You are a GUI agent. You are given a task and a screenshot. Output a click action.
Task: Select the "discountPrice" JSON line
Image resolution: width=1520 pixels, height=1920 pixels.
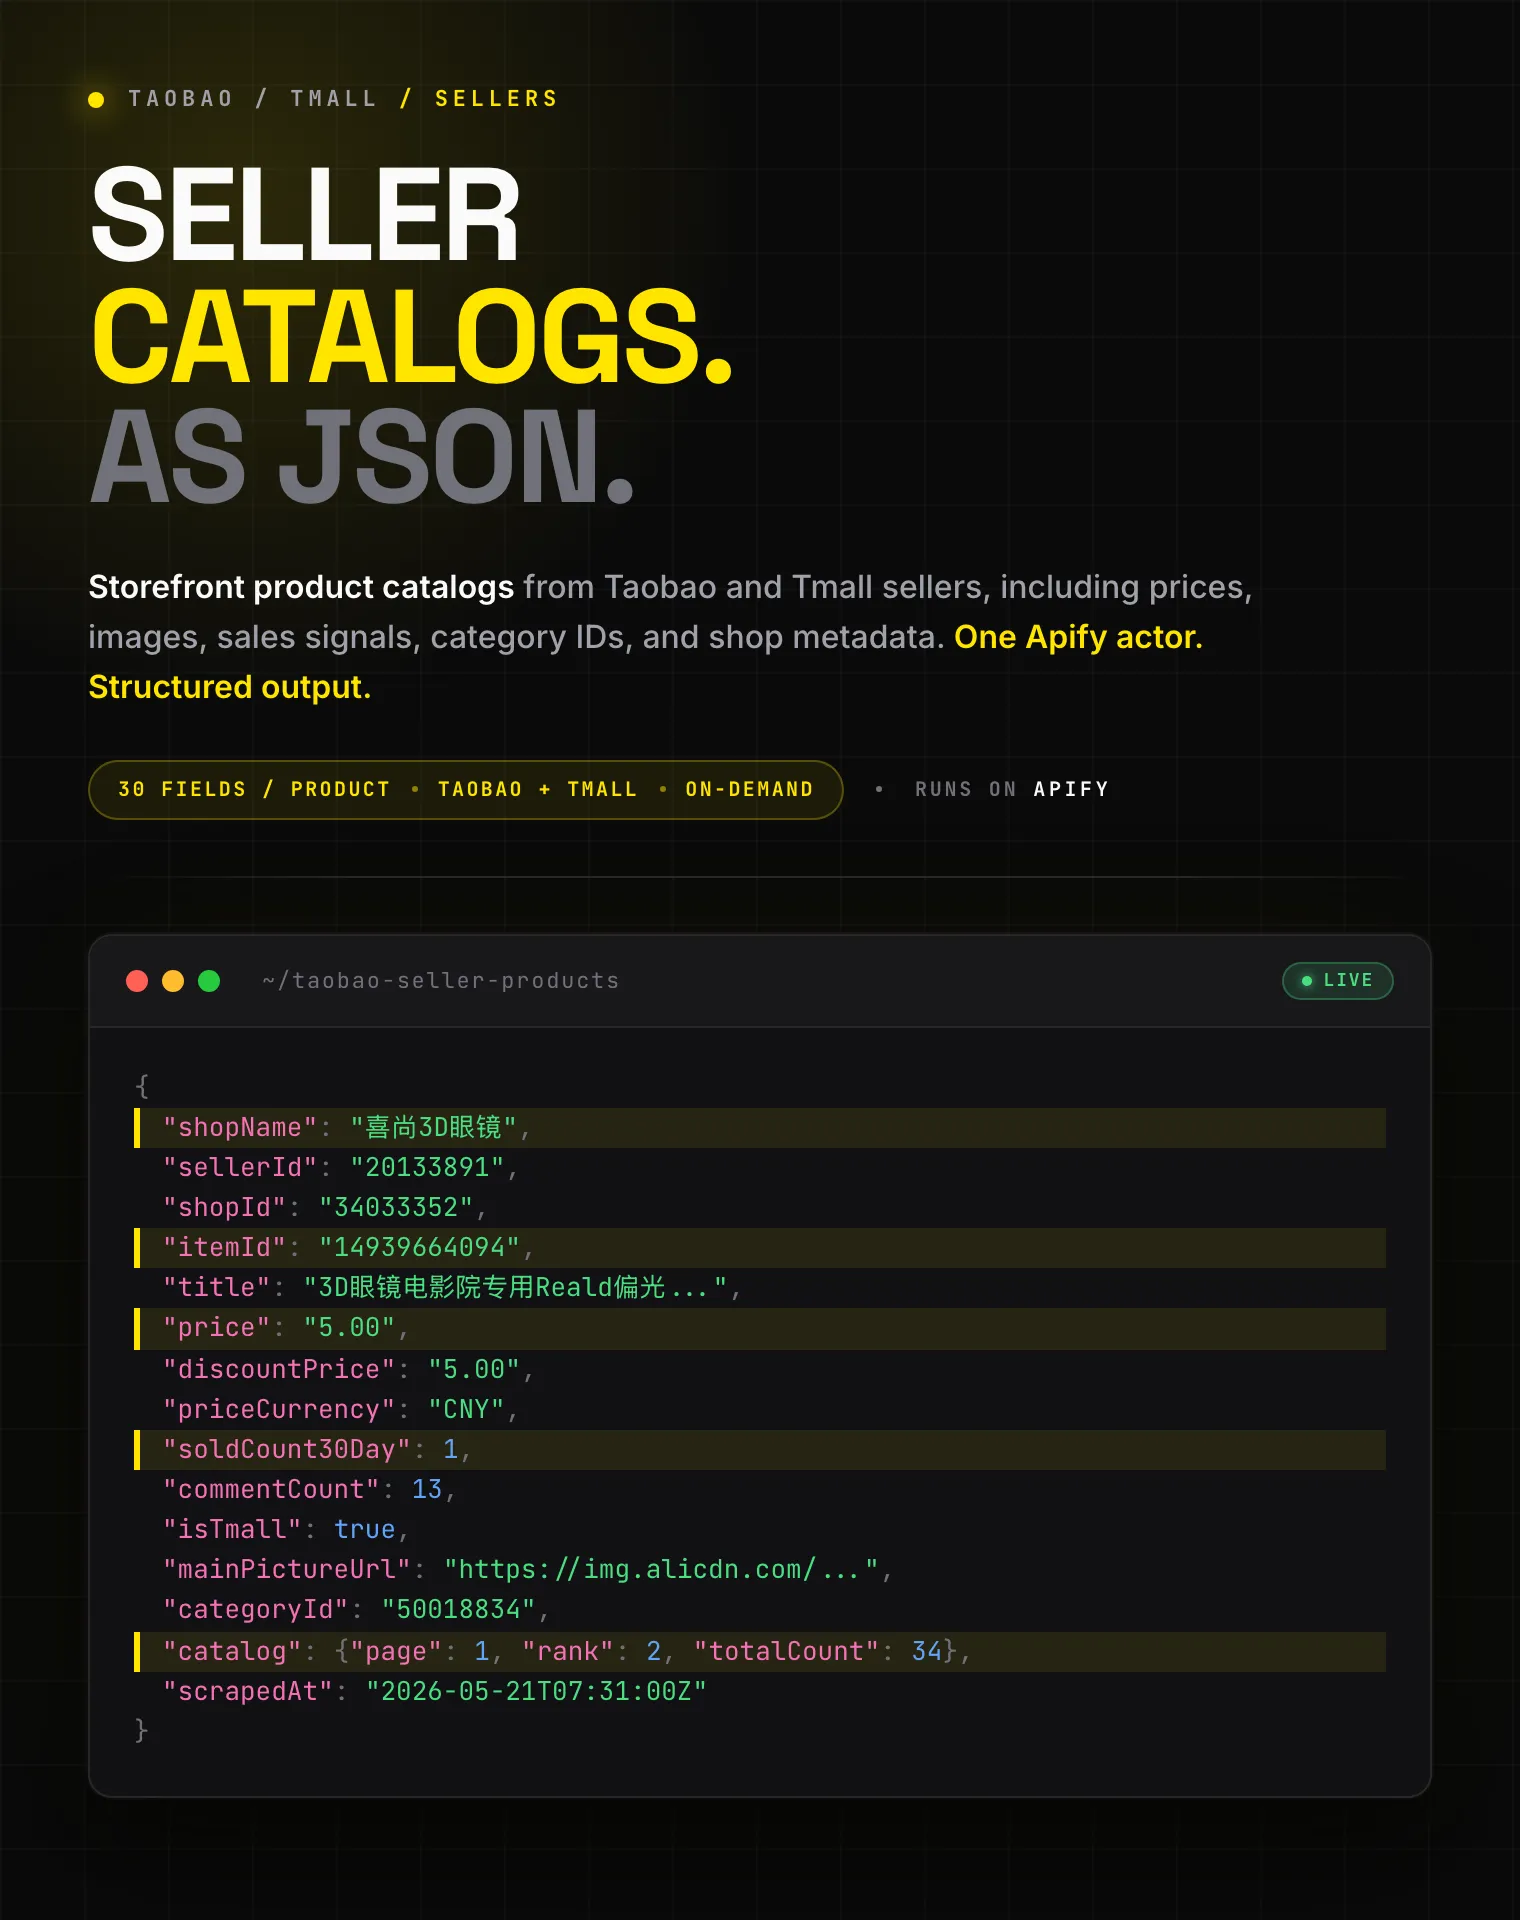[760, 1370]
